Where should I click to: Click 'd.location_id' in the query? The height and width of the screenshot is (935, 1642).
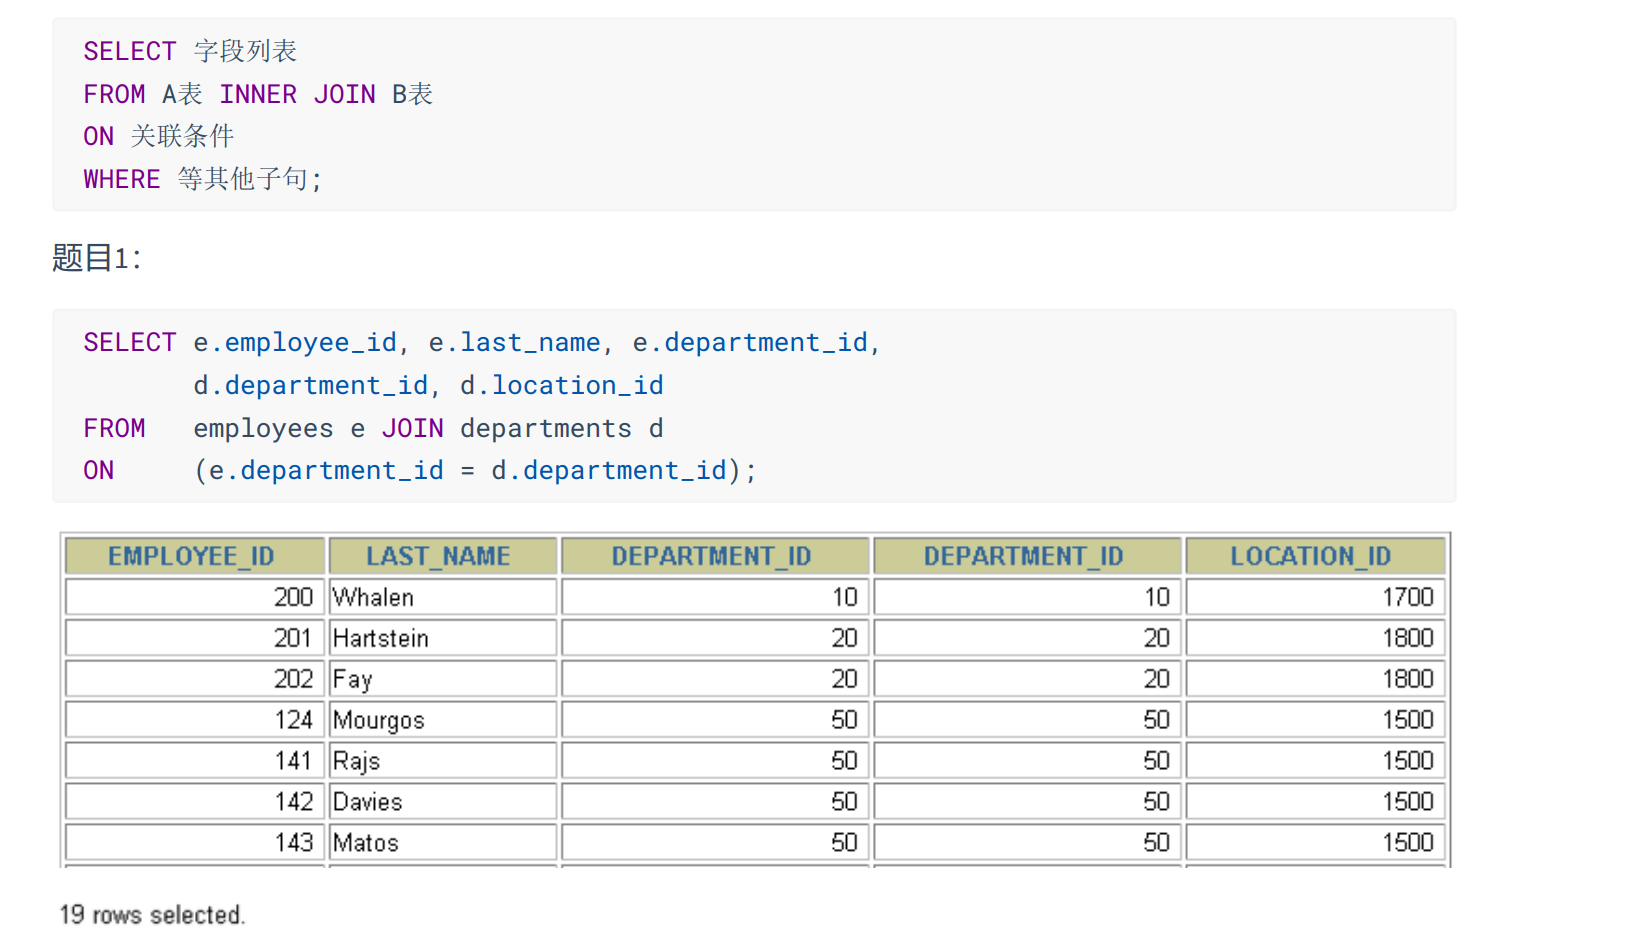coord(562,386)
